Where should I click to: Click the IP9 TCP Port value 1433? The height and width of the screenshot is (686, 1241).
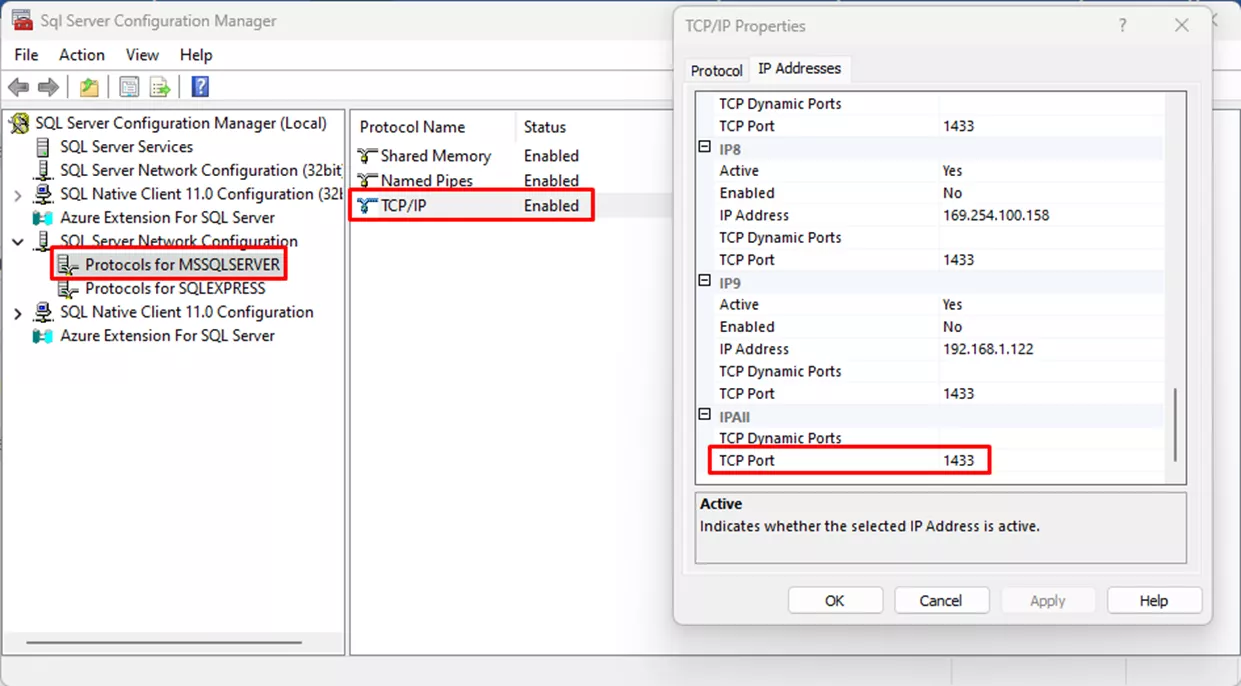click(958, 394)
